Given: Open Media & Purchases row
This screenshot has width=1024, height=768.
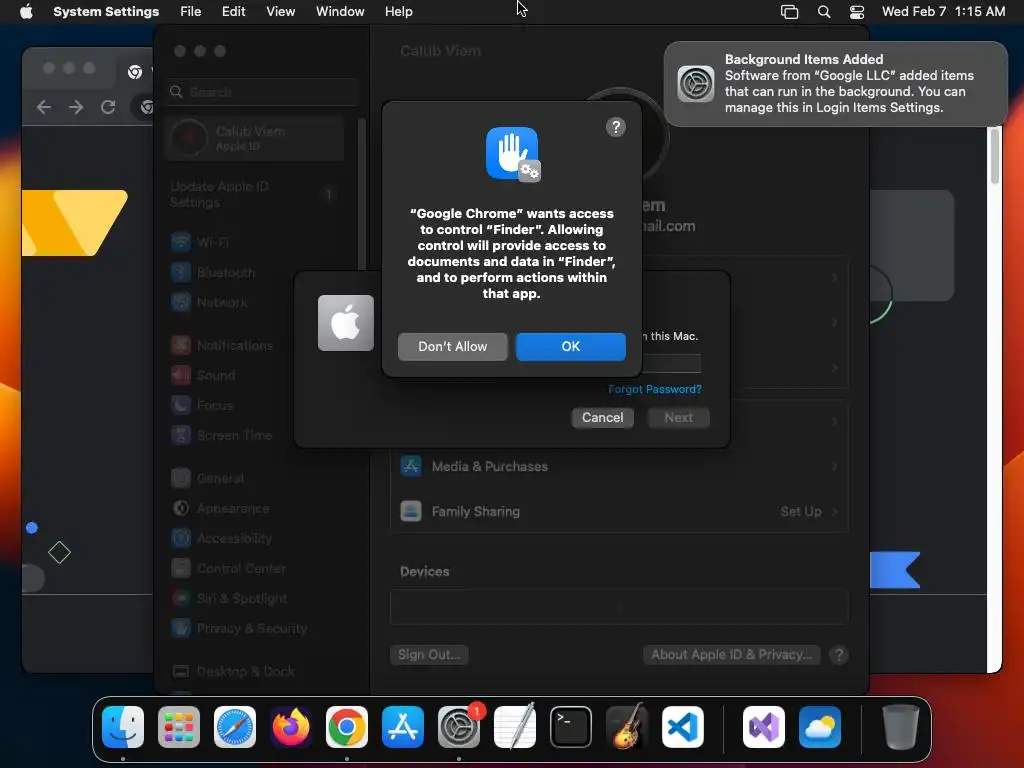Looking at the screenshot, I should coord(619,466).
